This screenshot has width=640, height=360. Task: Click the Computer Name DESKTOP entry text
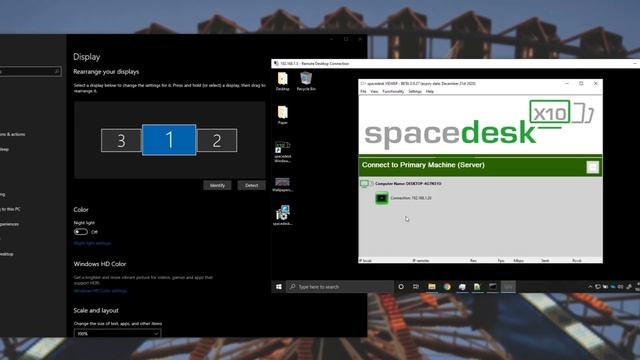click(408, 184)
